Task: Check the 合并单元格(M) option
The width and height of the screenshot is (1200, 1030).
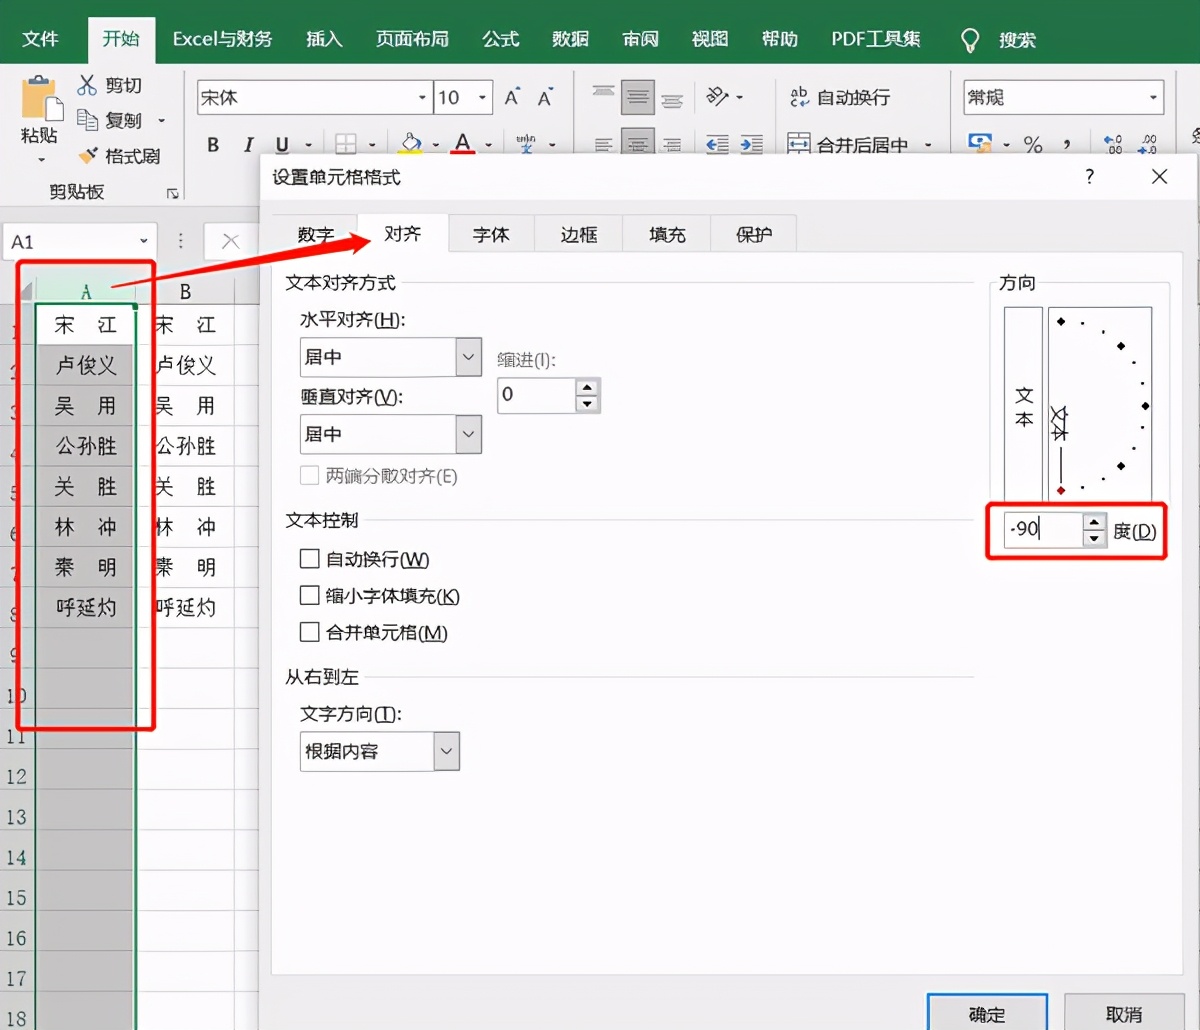Action: click(x=310, y=631)
